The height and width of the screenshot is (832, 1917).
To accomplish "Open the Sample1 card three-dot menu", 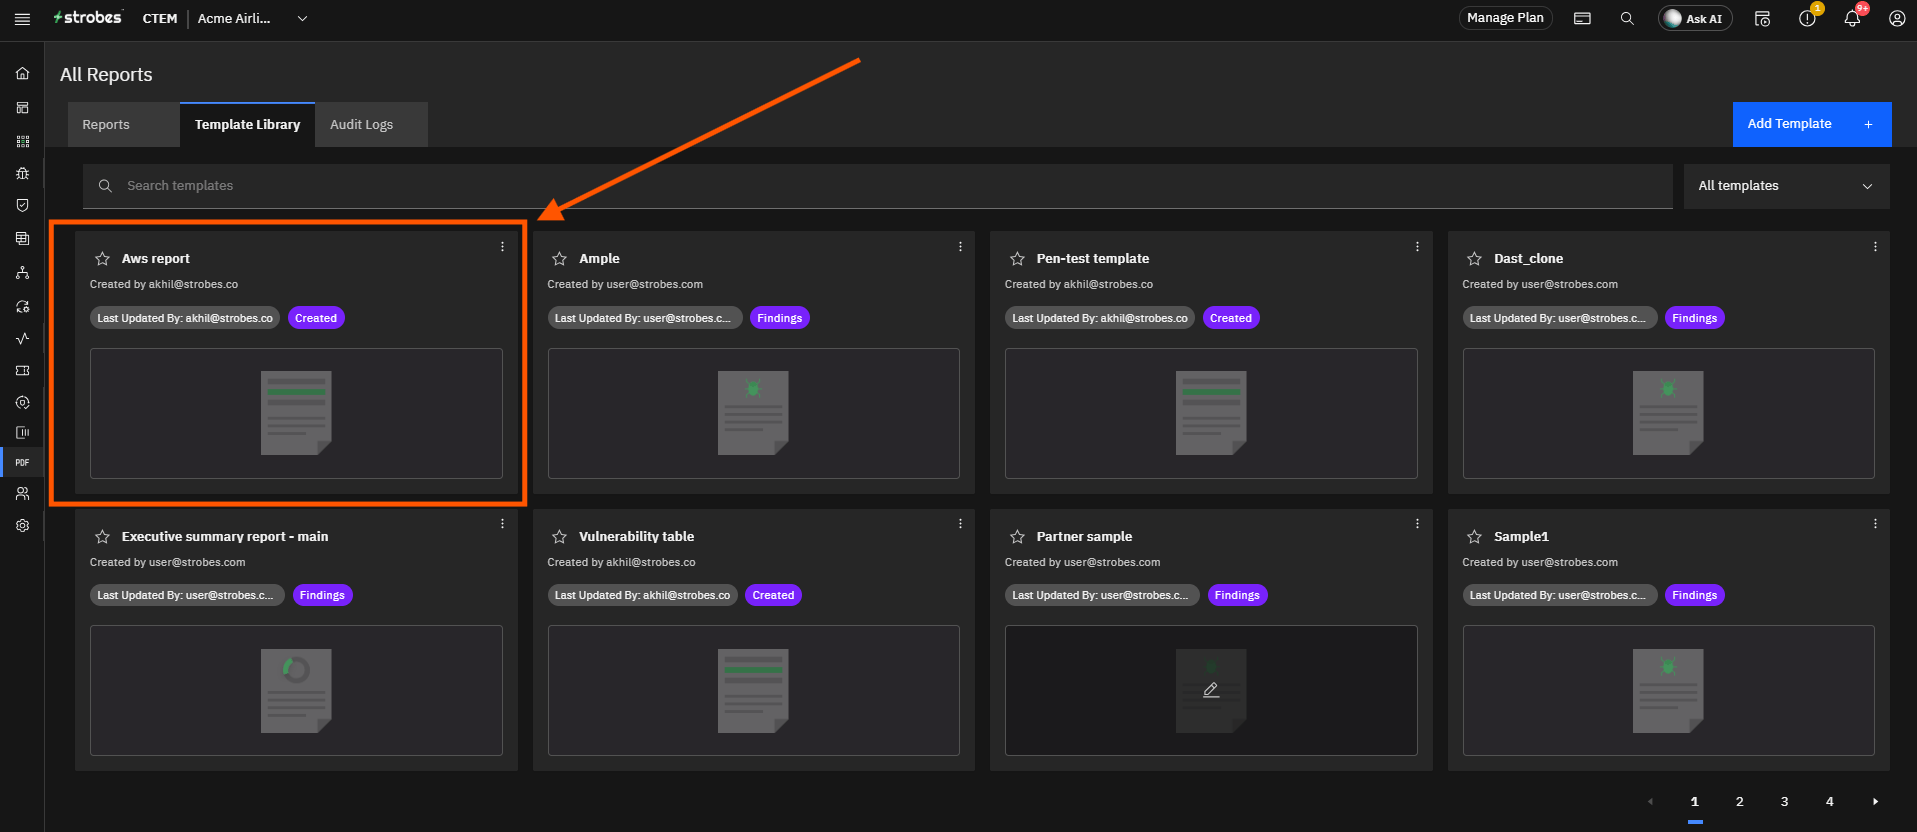I will coord(1875,523).
